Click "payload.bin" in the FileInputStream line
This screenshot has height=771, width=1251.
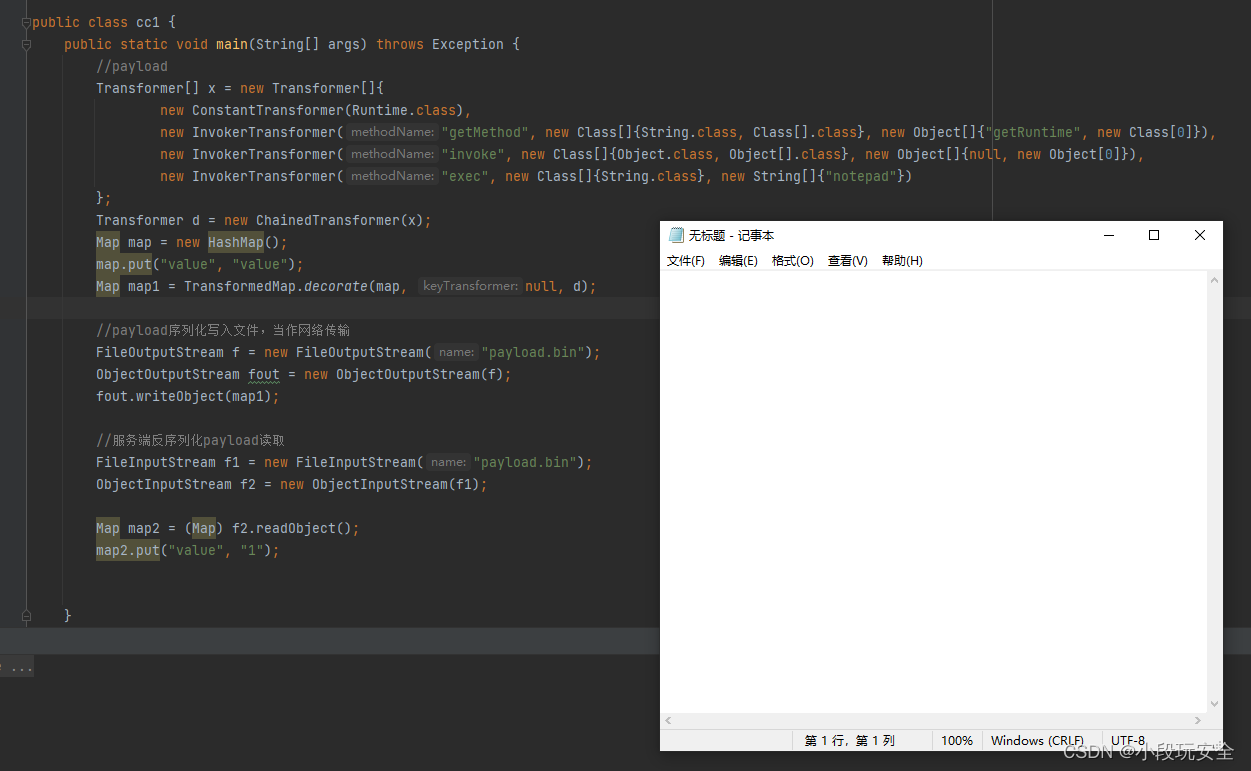point(524,462)
